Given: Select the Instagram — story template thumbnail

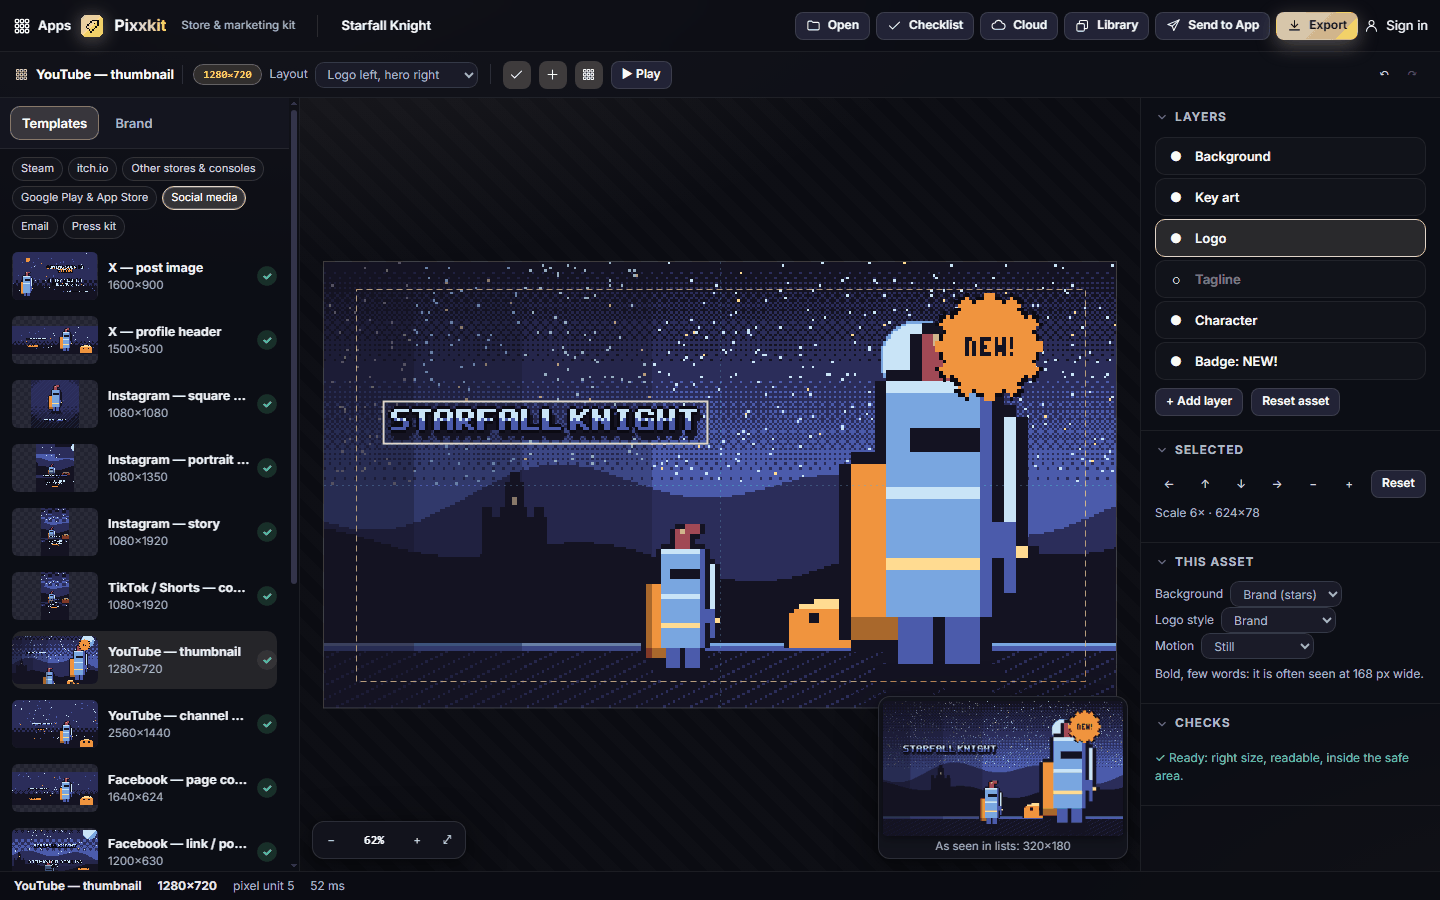Looking at the screenshot, I should coord(55,532).
